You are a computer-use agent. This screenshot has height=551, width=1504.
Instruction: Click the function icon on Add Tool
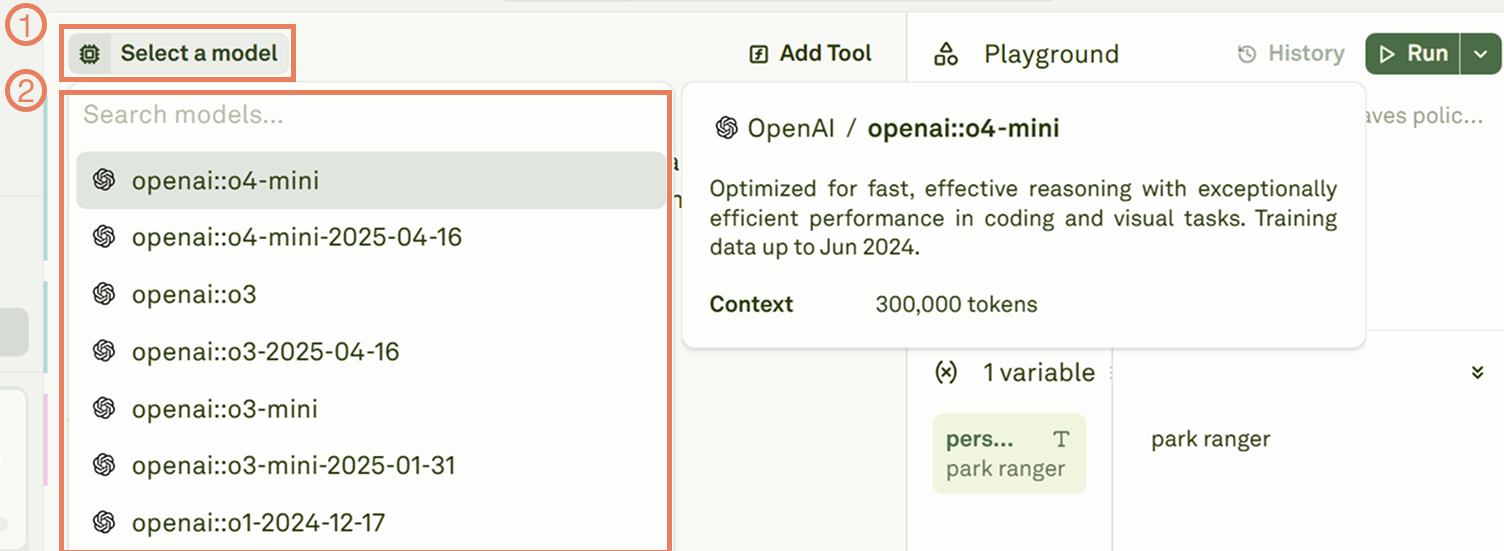pyautogui.click(x=759, y=54)
